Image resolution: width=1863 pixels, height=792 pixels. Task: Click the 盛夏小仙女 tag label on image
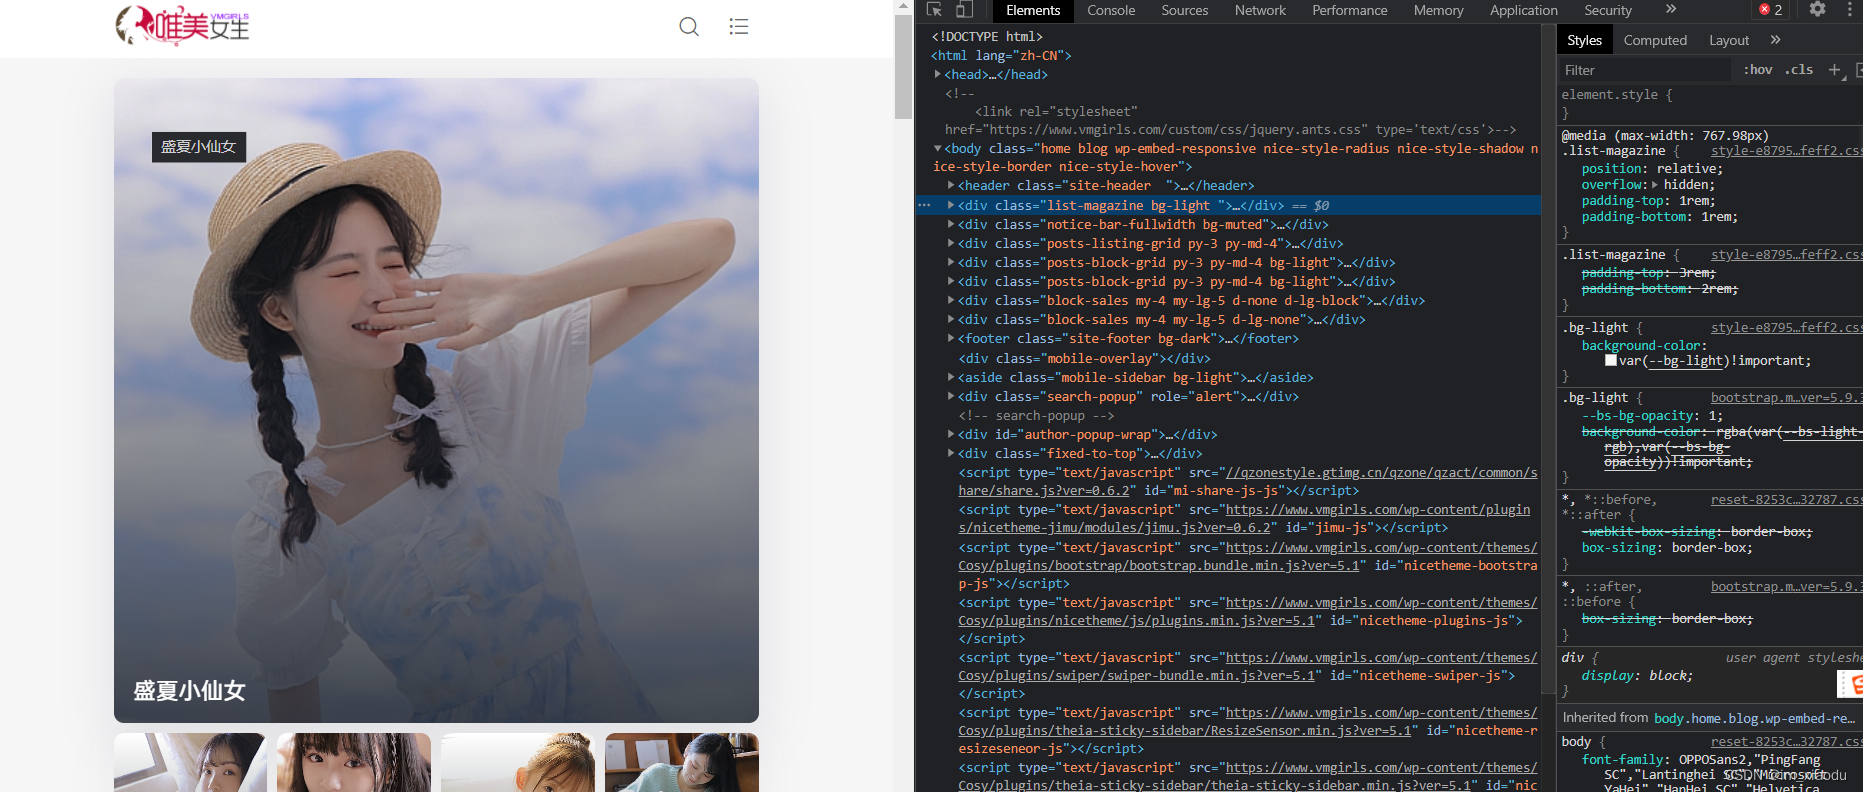pos(198,147)
